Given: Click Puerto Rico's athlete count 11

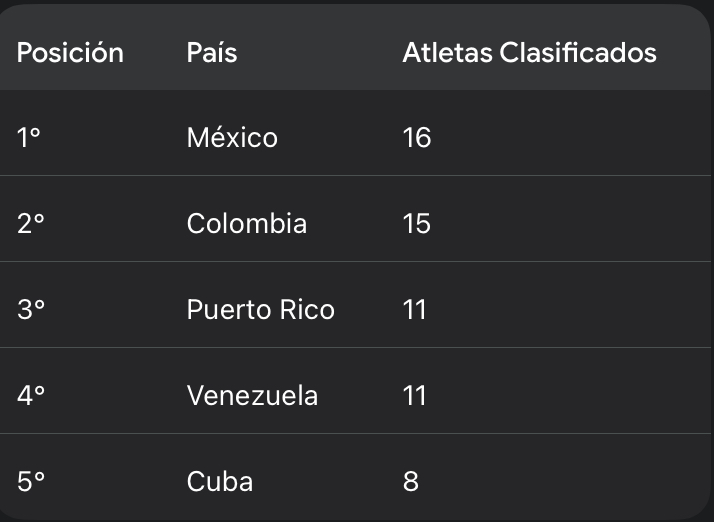Looking at the screenshot, I should (414, 309).
